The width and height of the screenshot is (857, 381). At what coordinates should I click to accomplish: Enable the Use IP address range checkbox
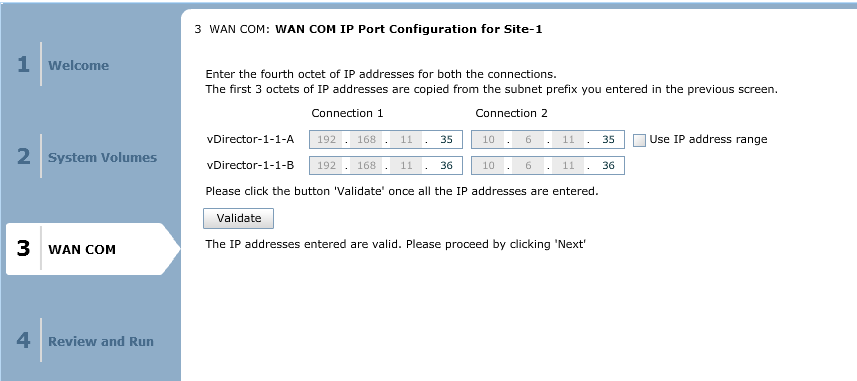(639, 140)
